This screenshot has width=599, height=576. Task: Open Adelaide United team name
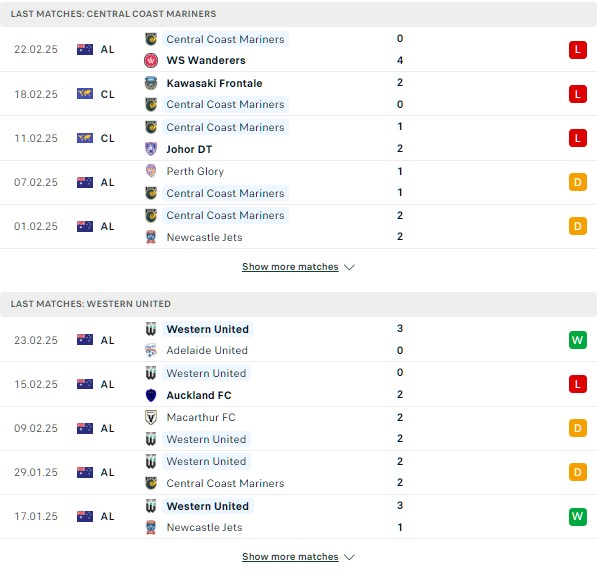pos(207,350)
